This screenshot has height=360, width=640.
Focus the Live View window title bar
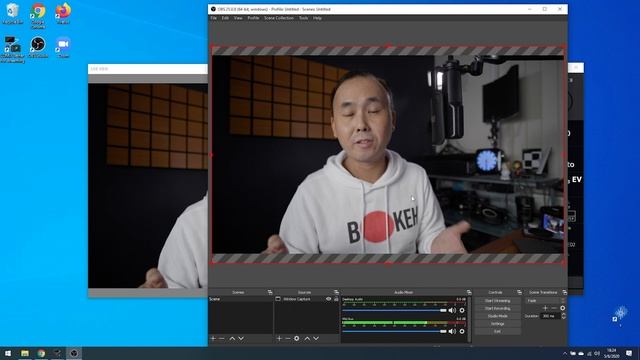coord(148,69)
